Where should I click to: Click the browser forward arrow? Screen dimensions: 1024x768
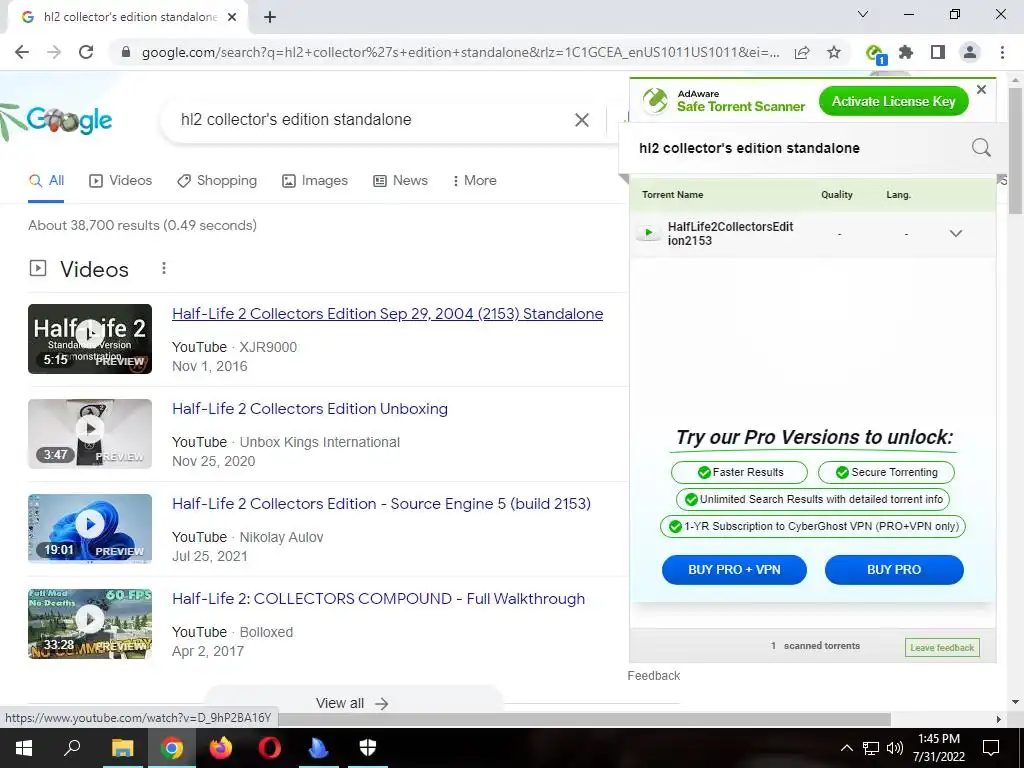(54, 52)
